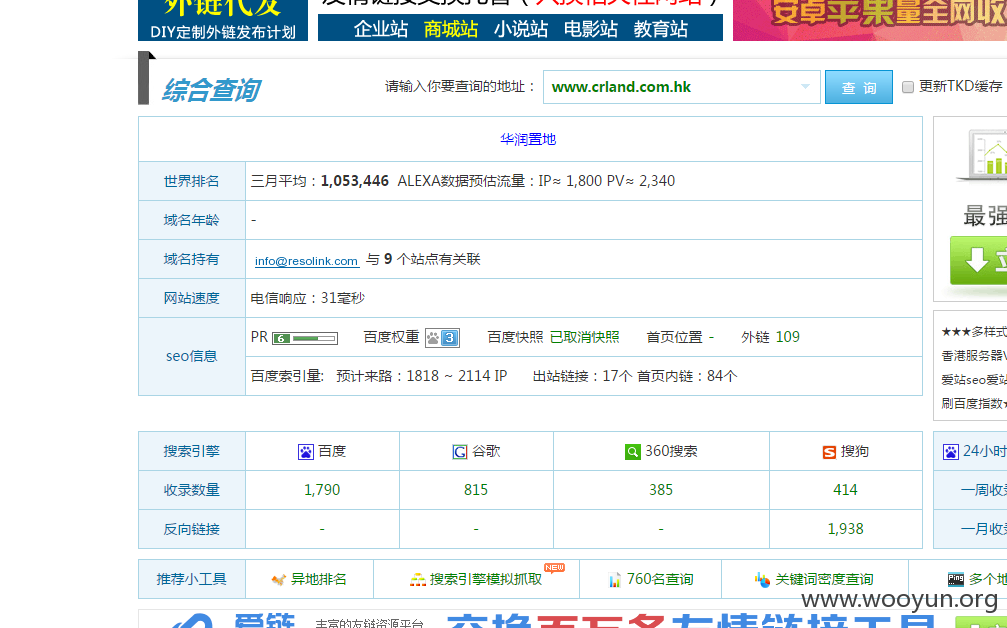Open the 电影站 banner tab
Screen dimensions: 1007x628
(591, 29)
